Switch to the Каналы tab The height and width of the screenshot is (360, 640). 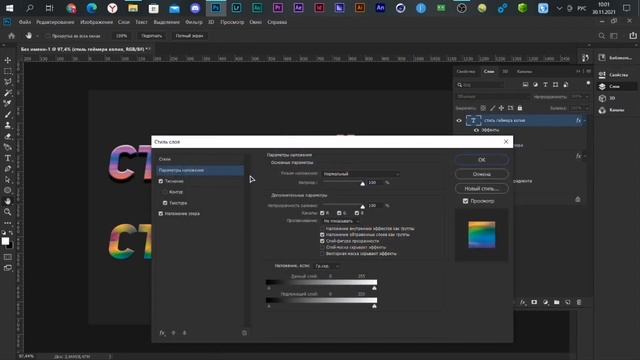524,71
